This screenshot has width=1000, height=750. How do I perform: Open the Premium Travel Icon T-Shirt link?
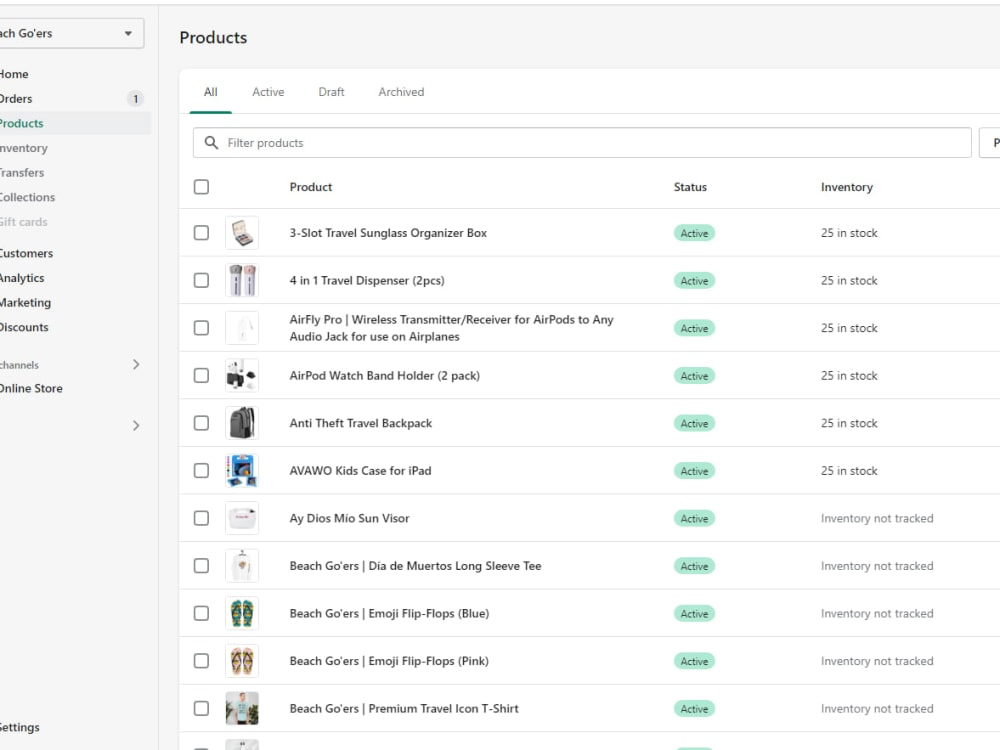[404, 709]
